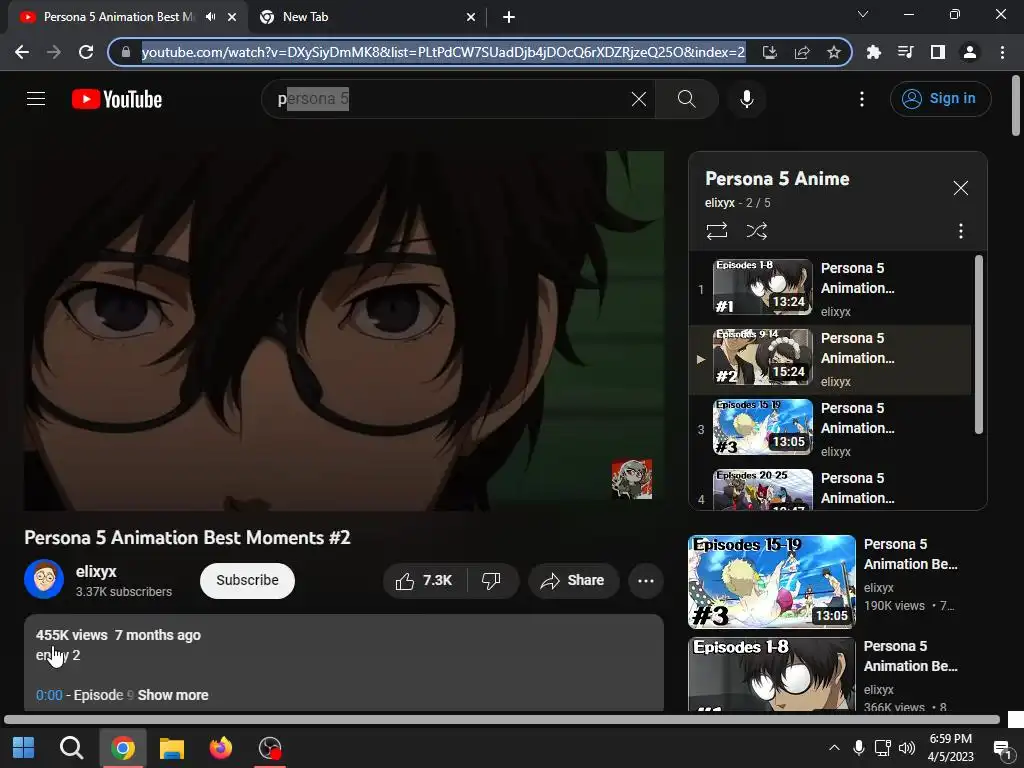
Task: Toggle Chrome side panel icon
Action: [x=938, y=52]
